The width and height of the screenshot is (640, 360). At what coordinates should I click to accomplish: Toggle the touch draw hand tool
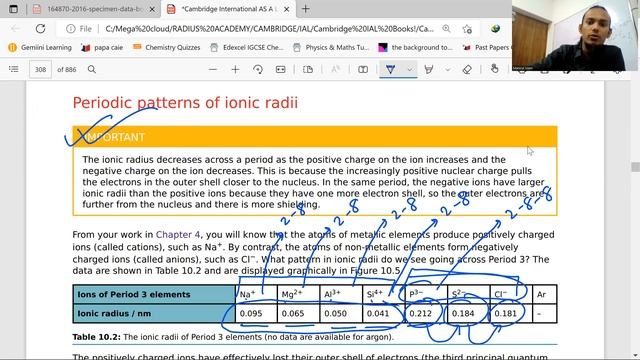coord(494,69)
